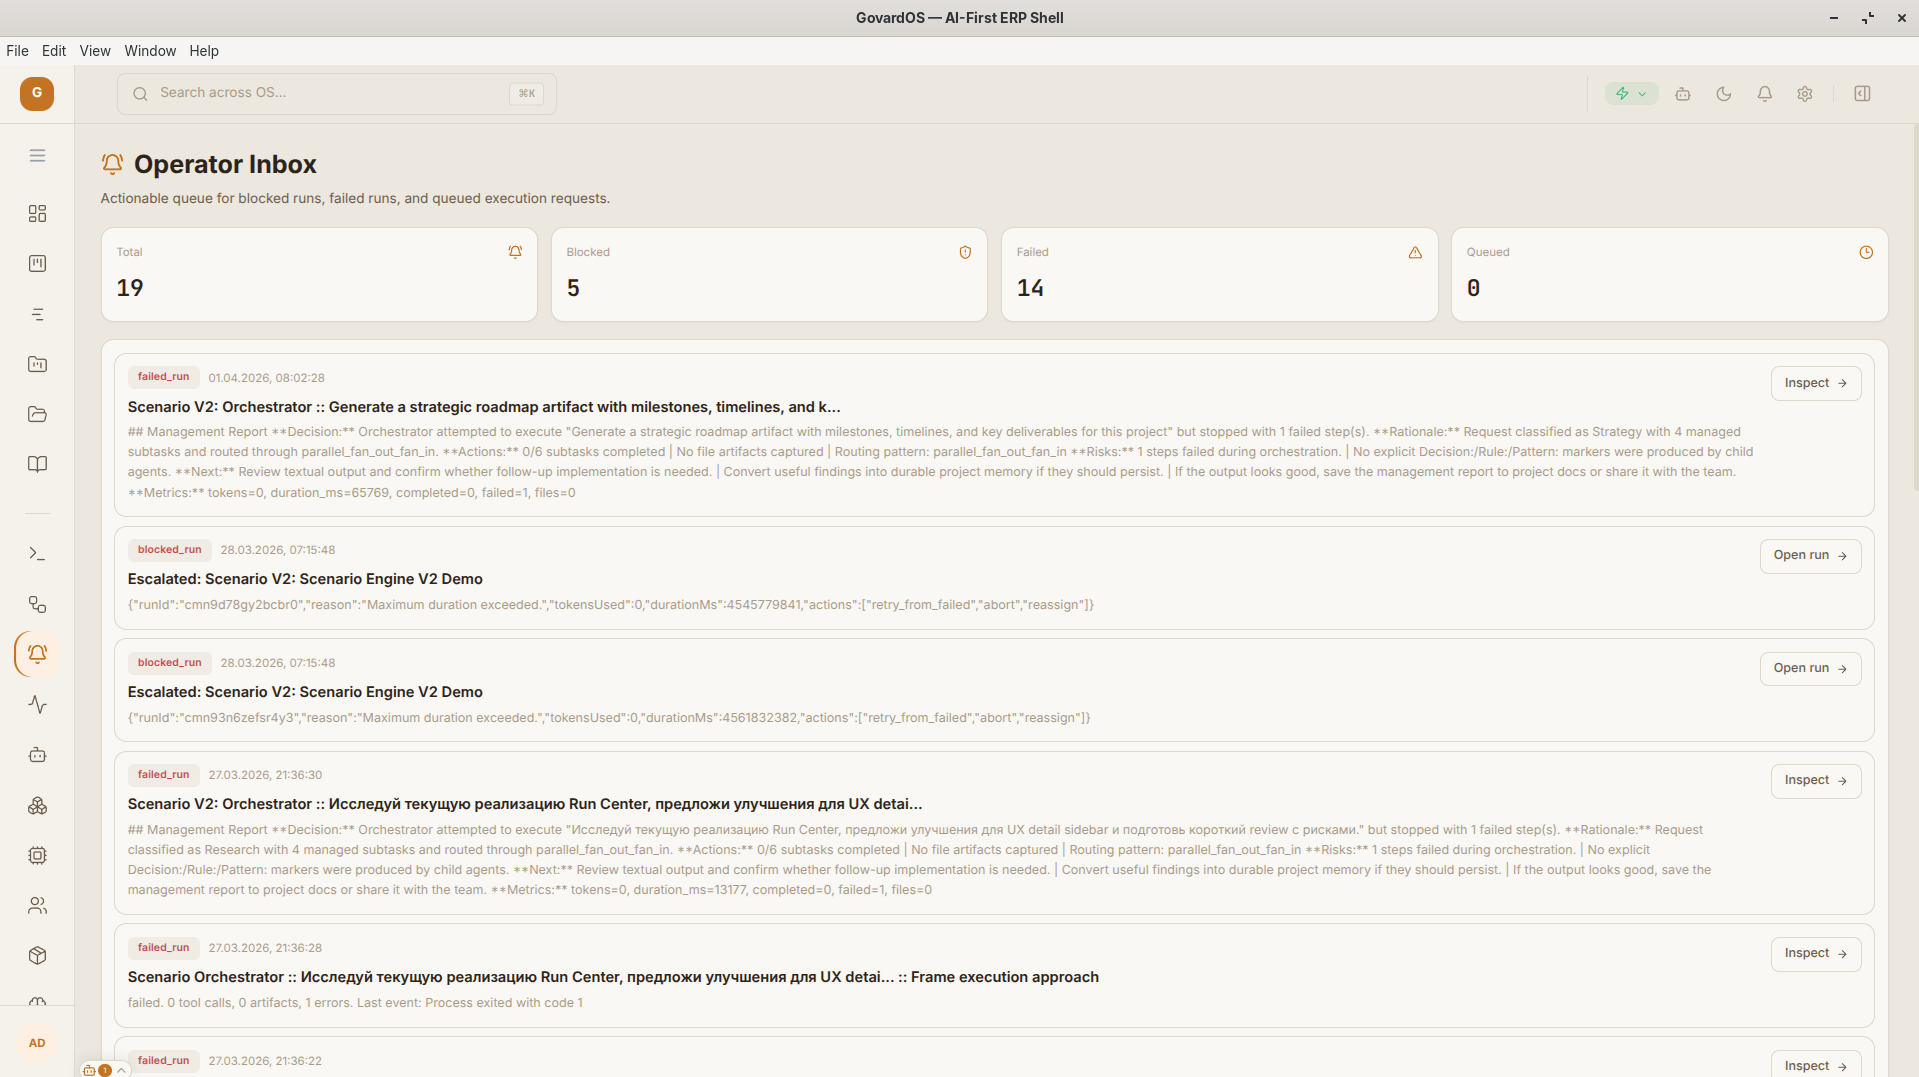
Task: Click the shield icon on Blocked card
Action: pyautogui.click(x=965, y=253)
